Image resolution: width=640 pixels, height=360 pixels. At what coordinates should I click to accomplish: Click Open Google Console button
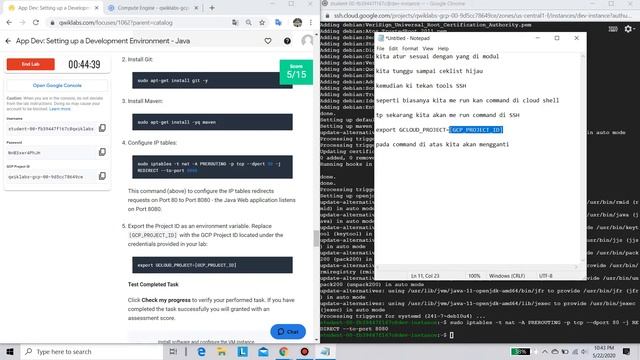[x=57, y=85]
